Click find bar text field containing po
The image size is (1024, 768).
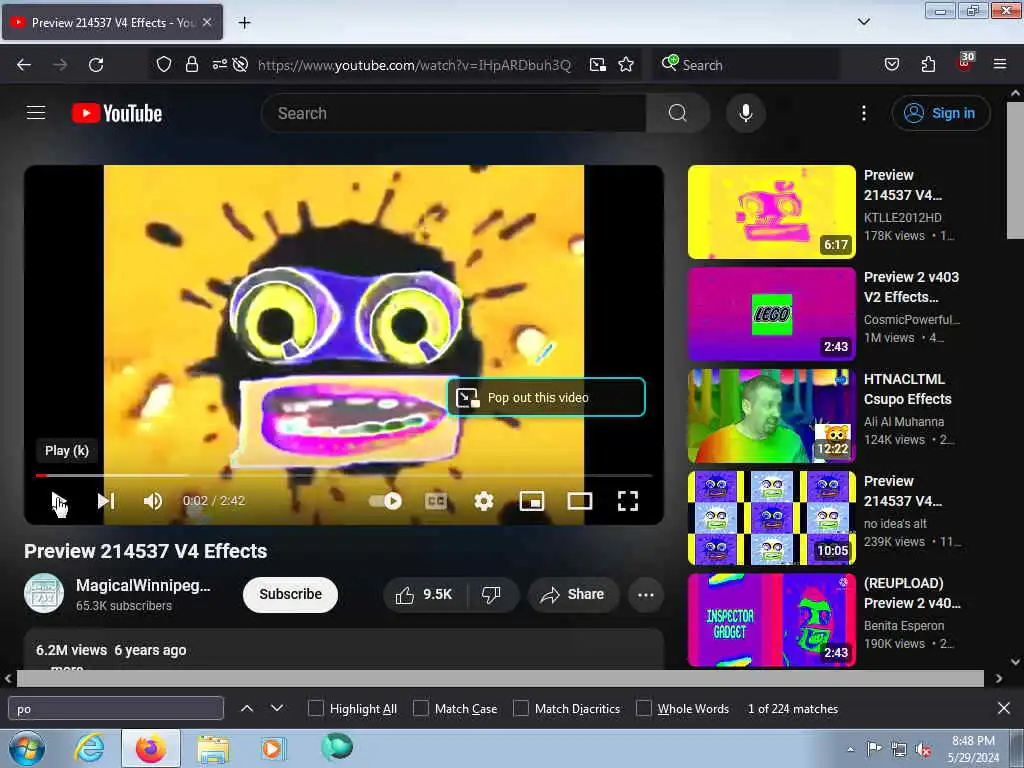click(x=116, y=709)
